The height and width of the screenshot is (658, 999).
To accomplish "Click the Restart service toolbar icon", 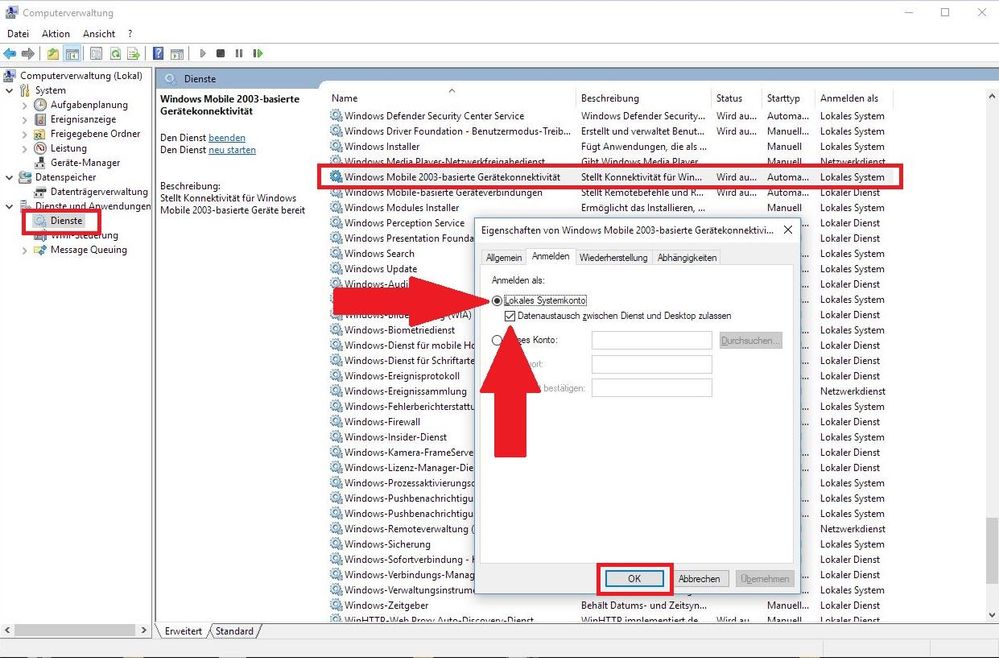I will point(257,53).
